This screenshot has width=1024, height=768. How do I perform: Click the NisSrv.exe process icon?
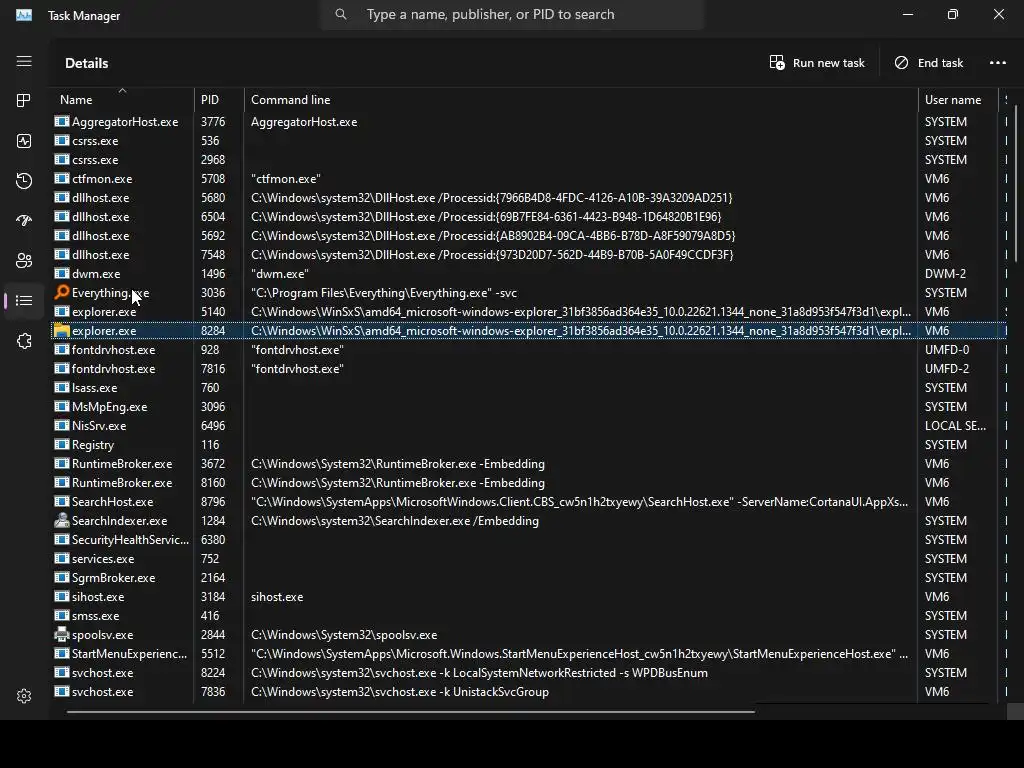[x=61, y=425]
